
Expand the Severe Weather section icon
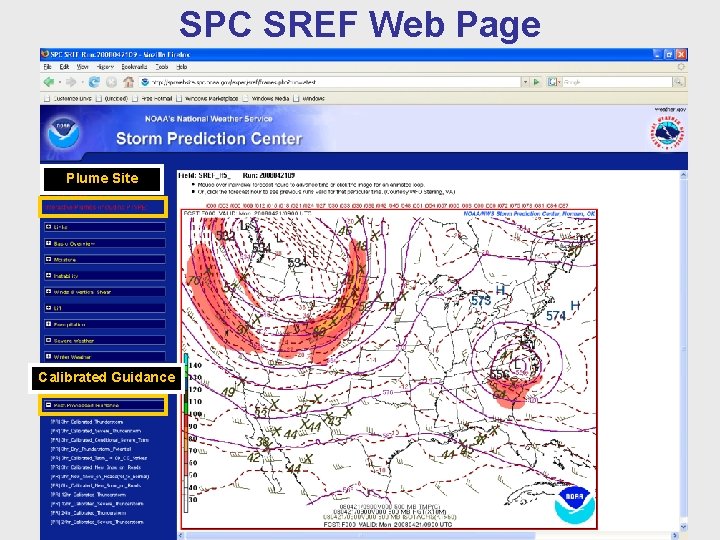click(48, 340)
